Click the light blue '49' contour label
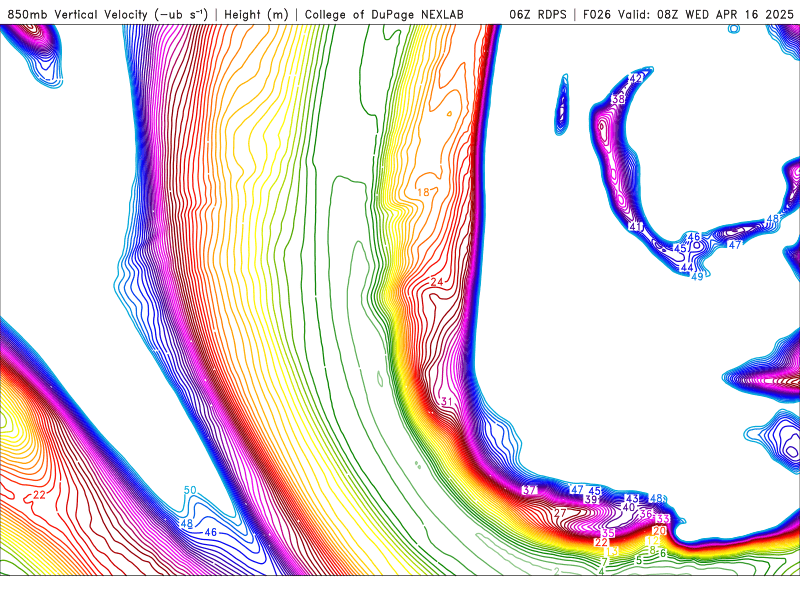Image resolution: width=800 pixels, height=600 pixels. 697,277
